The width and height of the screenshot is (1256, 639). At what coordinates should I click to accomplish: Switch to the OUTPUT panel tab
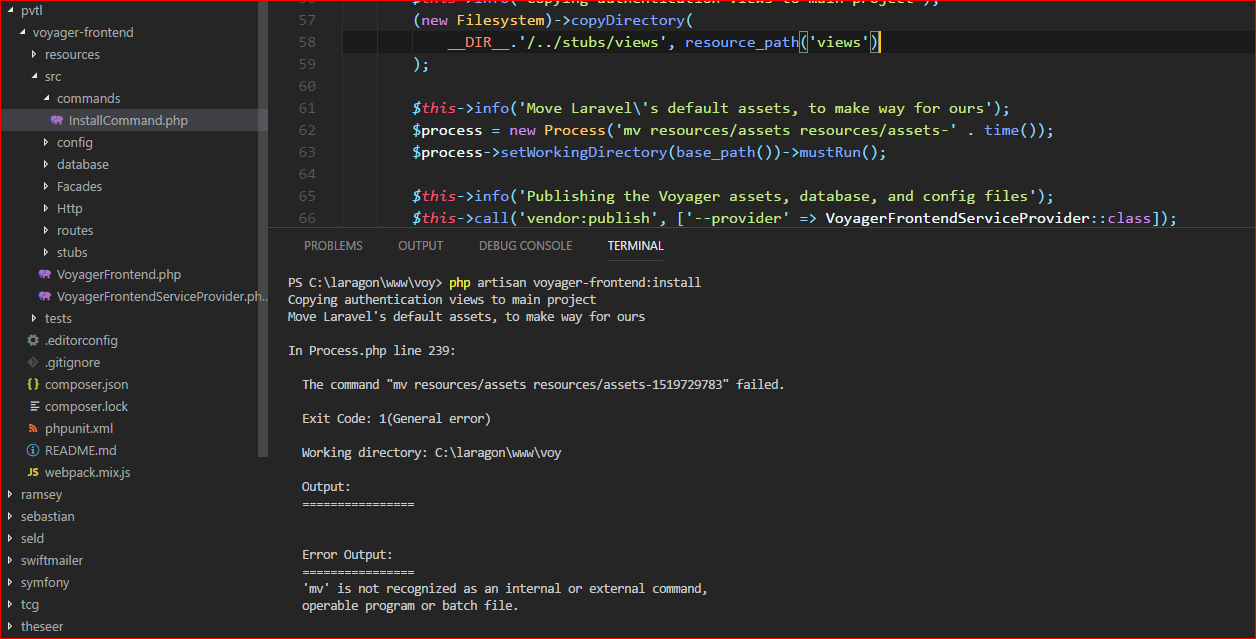420,245
